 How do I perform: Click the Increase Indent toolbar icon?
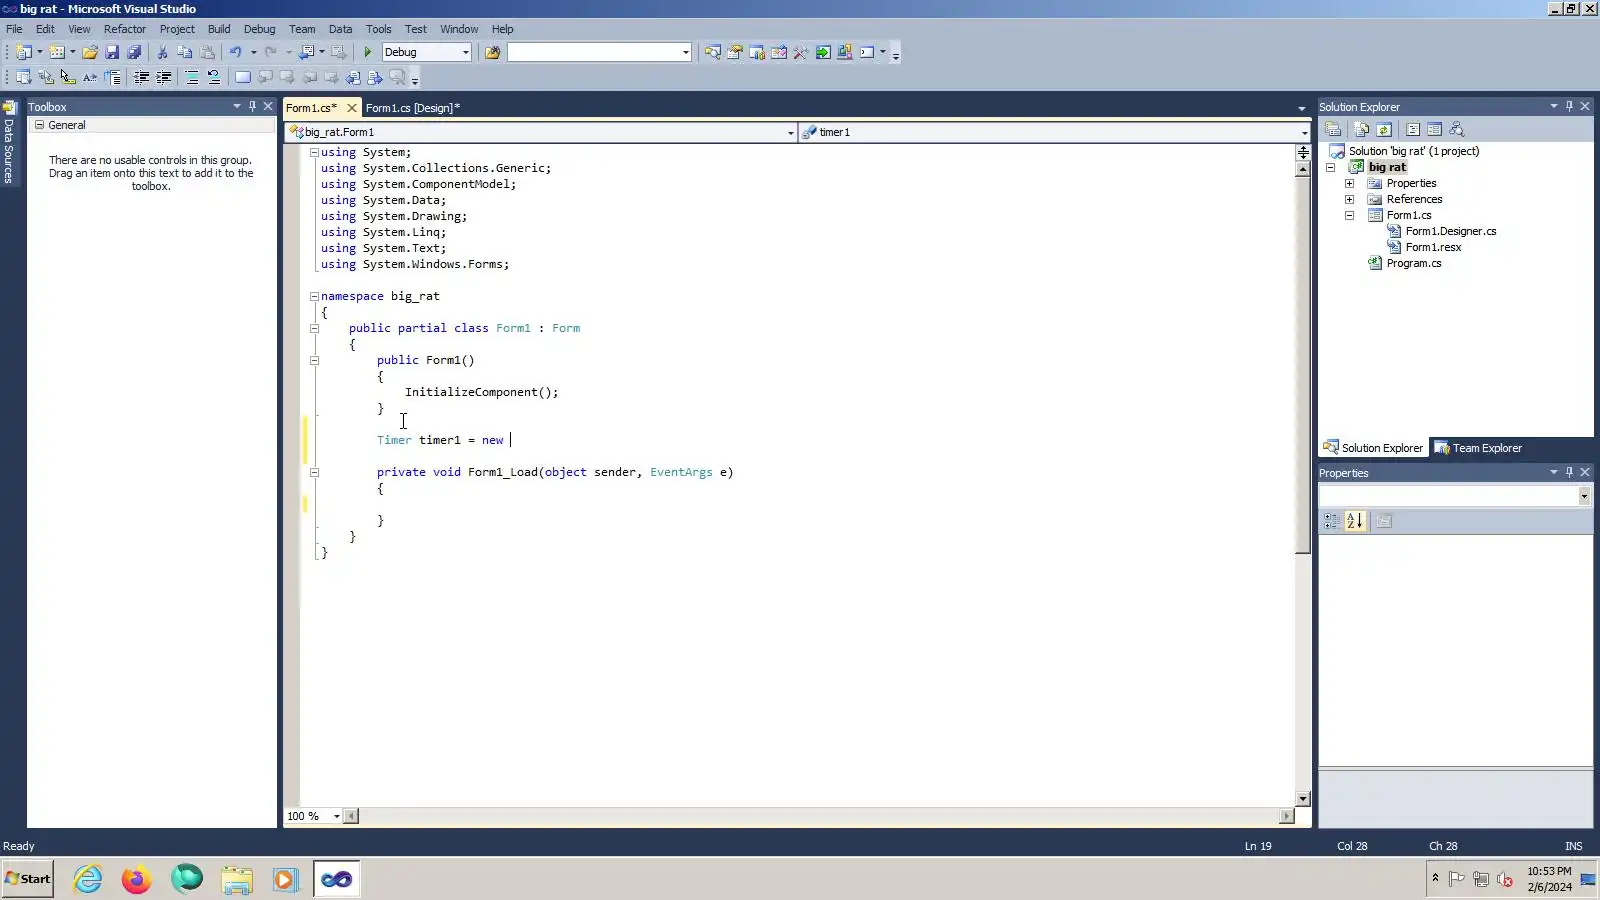coord(164,77)
